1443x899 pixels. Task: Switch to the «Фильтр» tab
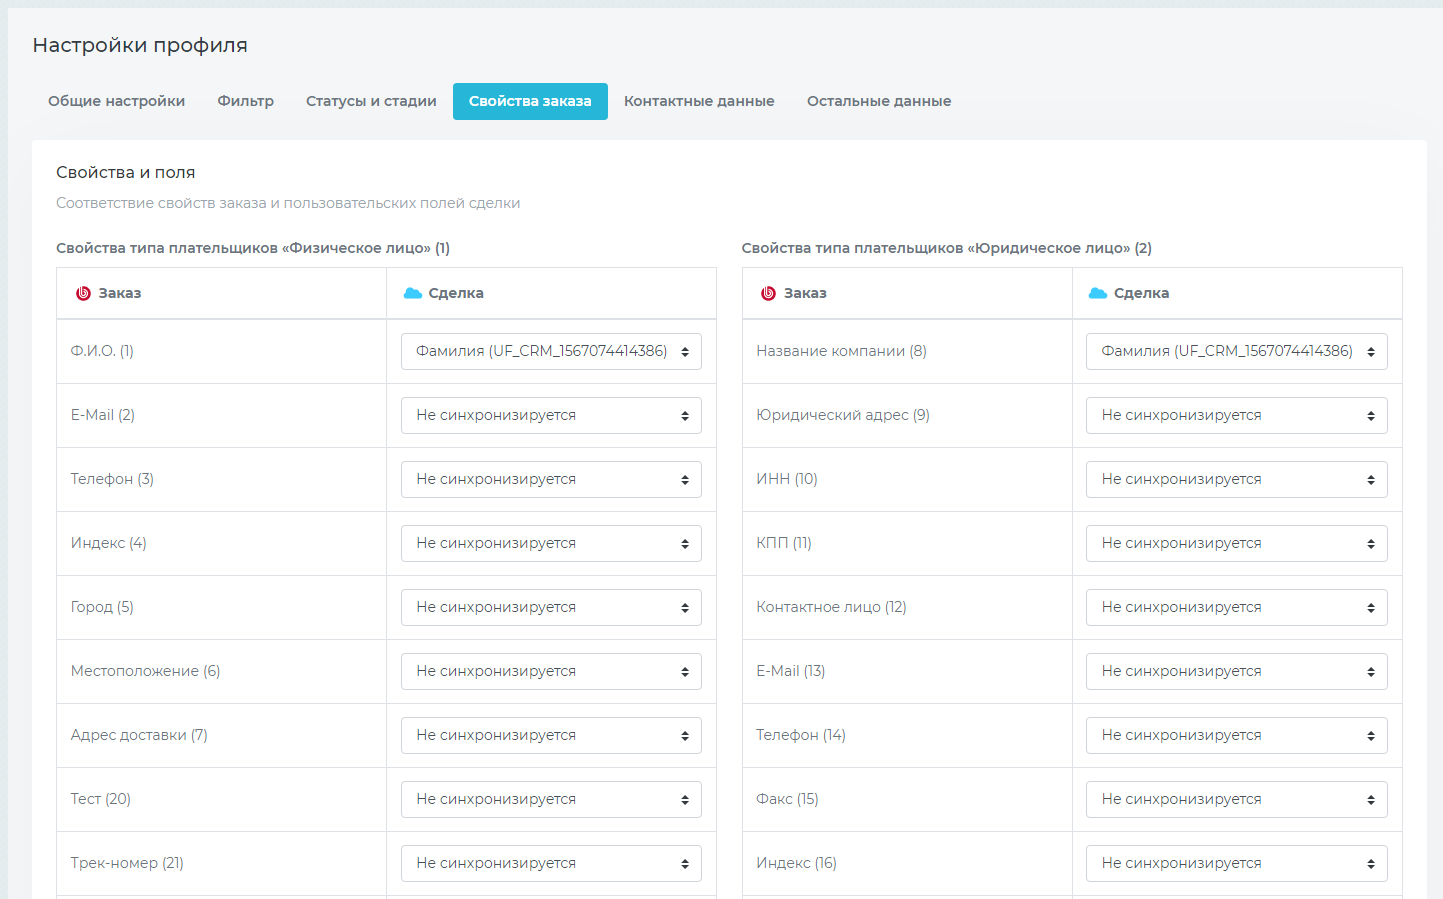coord(245,101)
